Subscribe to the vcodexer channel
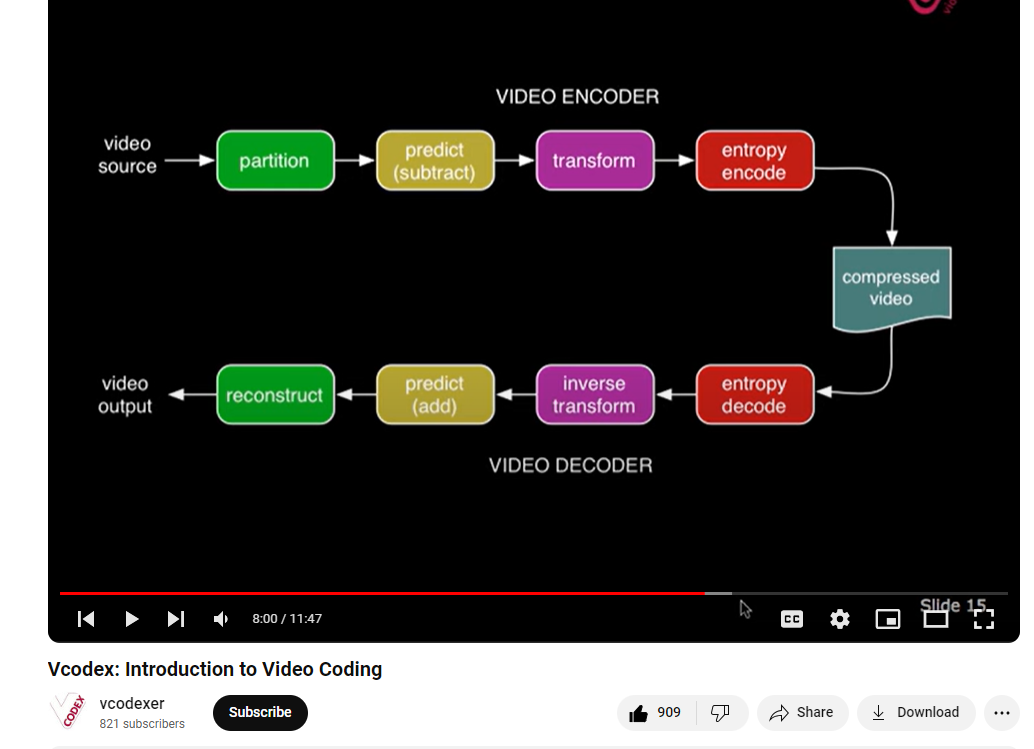Screen dimensions: 1034x749 260,712
